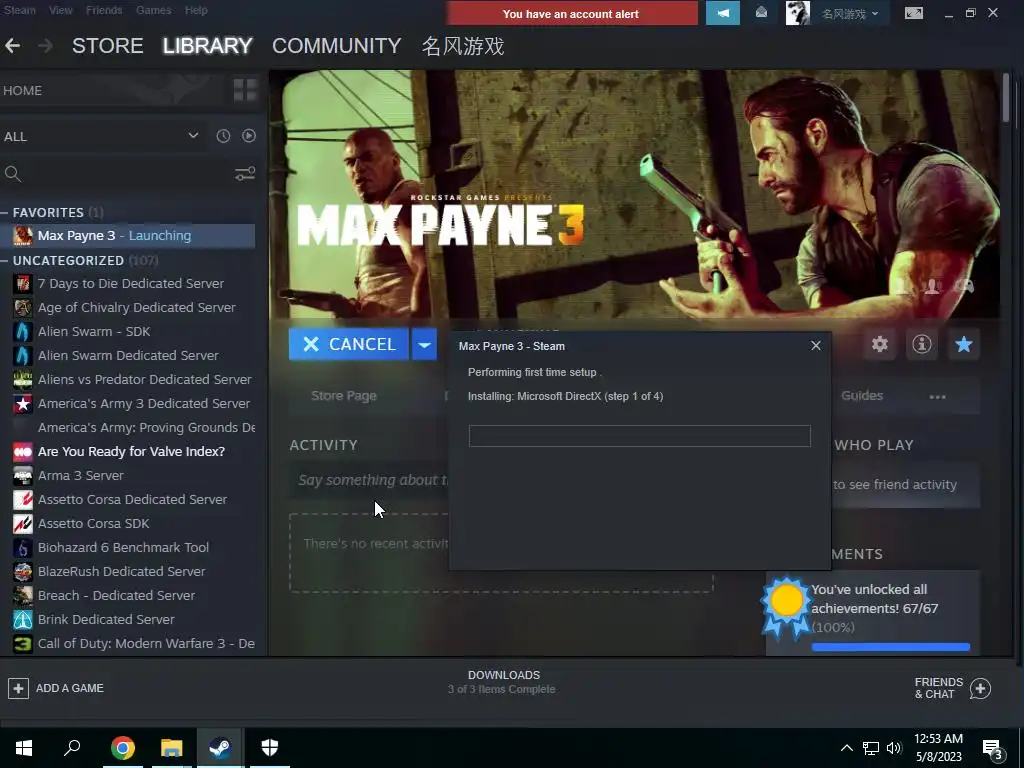The image size is (1024, 768).
Task: Open the Store Page tab
Action: point(344,396)
